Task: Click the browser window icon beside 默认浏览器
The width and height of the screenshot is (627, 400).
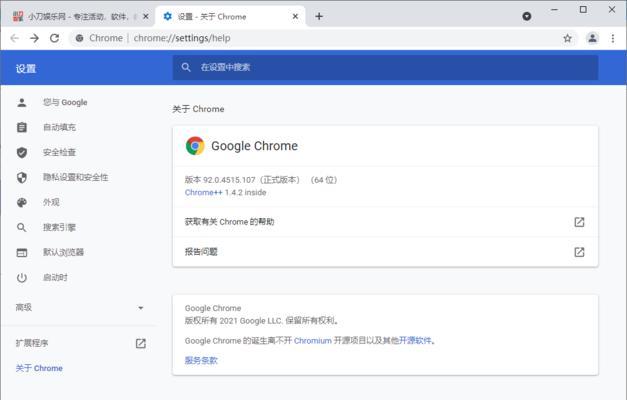Action: [x=22, y=252]
